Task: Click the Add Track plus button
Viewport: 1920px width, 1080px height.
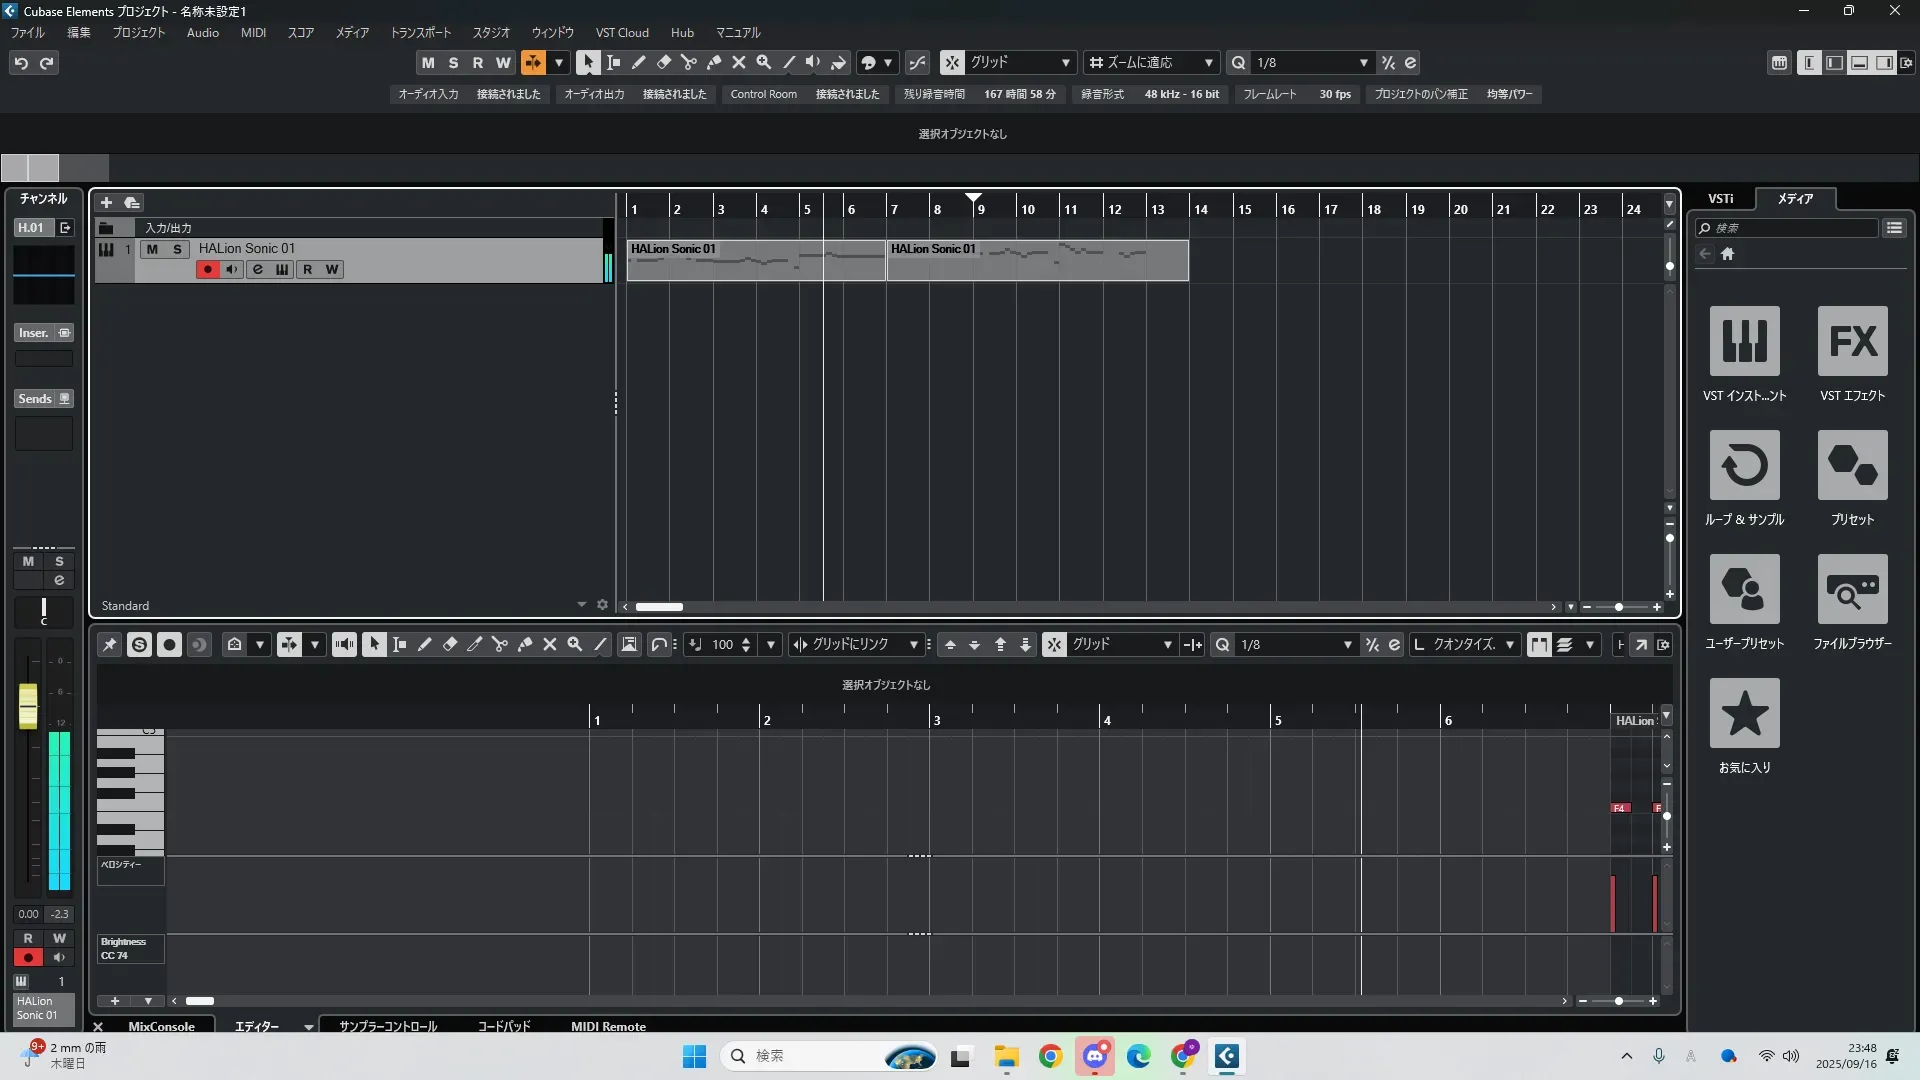Action: [106, 202]
